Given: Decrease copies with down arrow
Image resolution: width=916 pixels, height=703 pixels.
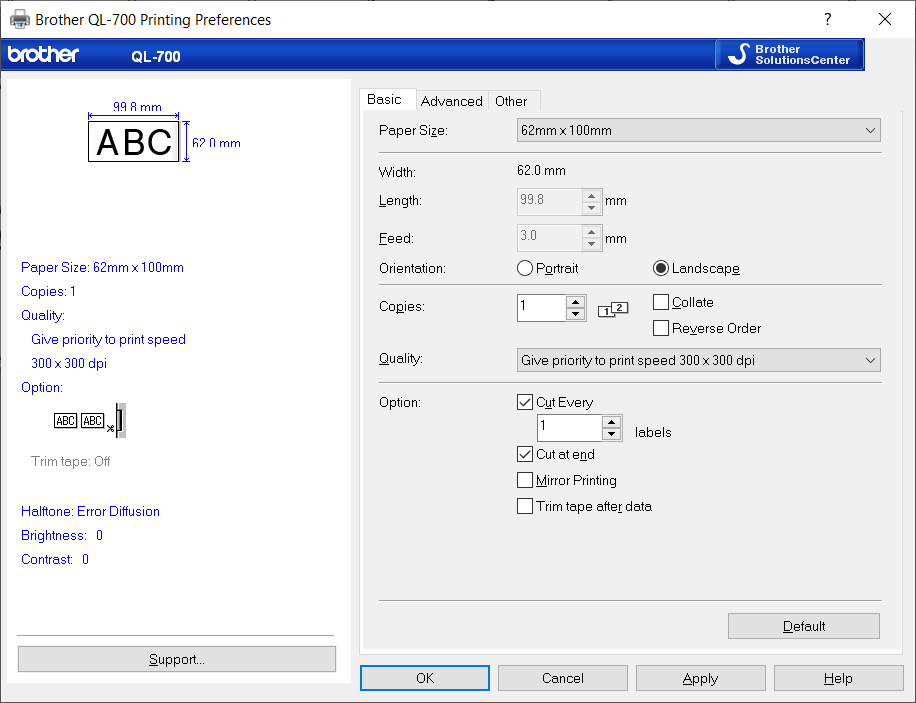Looking at the screenshot, I should pos(575,314).
